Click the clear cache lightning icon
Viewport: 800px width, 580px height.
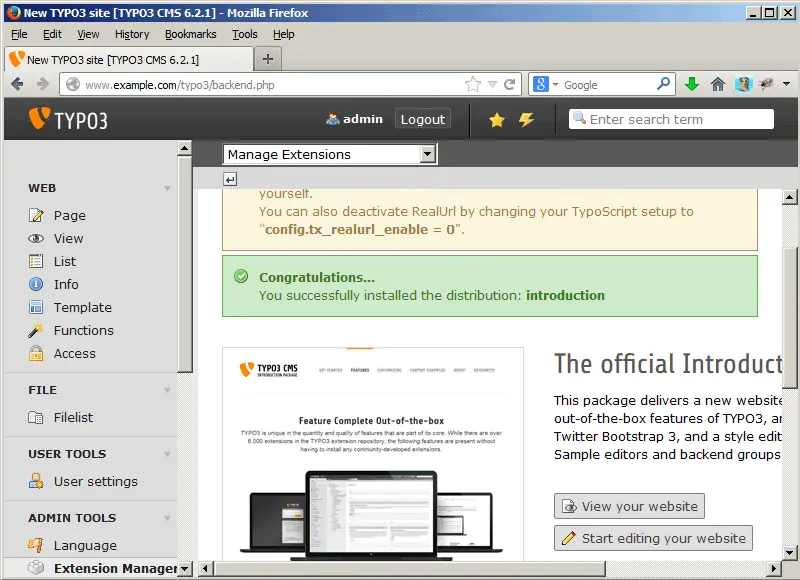[x=526, y=120]
